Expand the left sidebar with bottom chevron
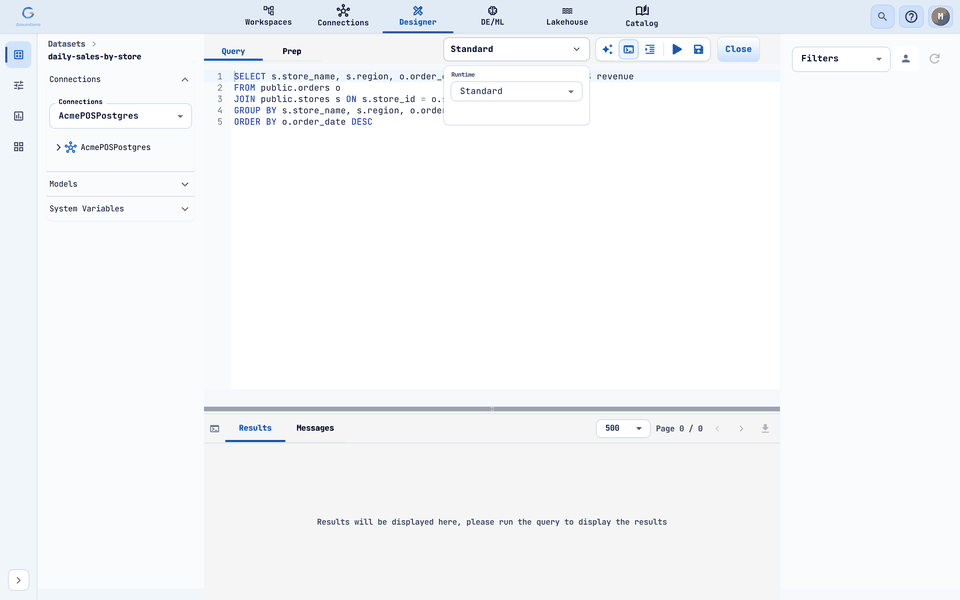This screenshot has height=600, width=960. tap(18, 580)
